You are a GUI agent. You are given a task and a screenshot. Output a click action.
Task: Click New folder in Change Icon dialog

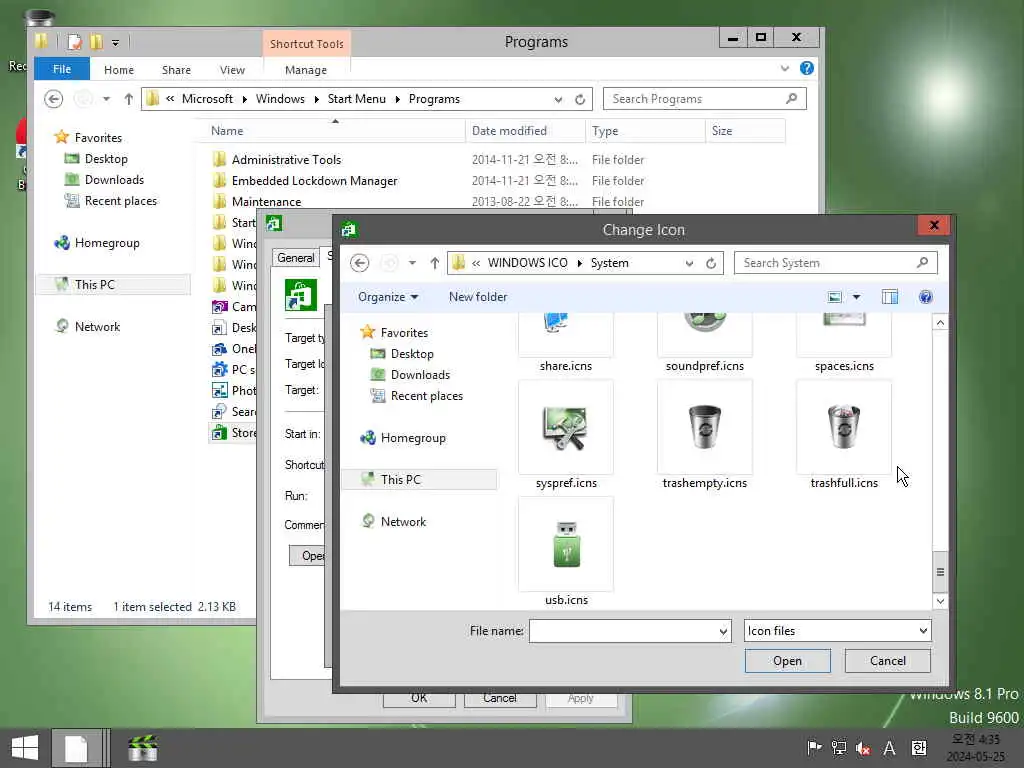(x=478, y=297)
